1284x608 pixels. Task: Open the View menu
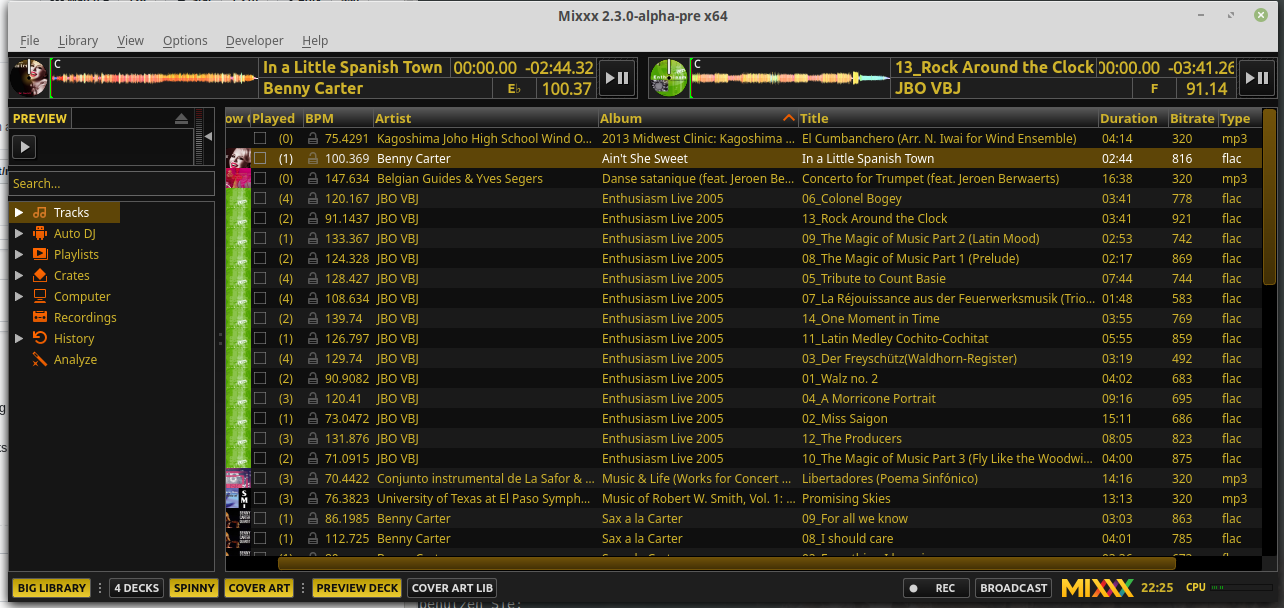click(x=130, y=41)
